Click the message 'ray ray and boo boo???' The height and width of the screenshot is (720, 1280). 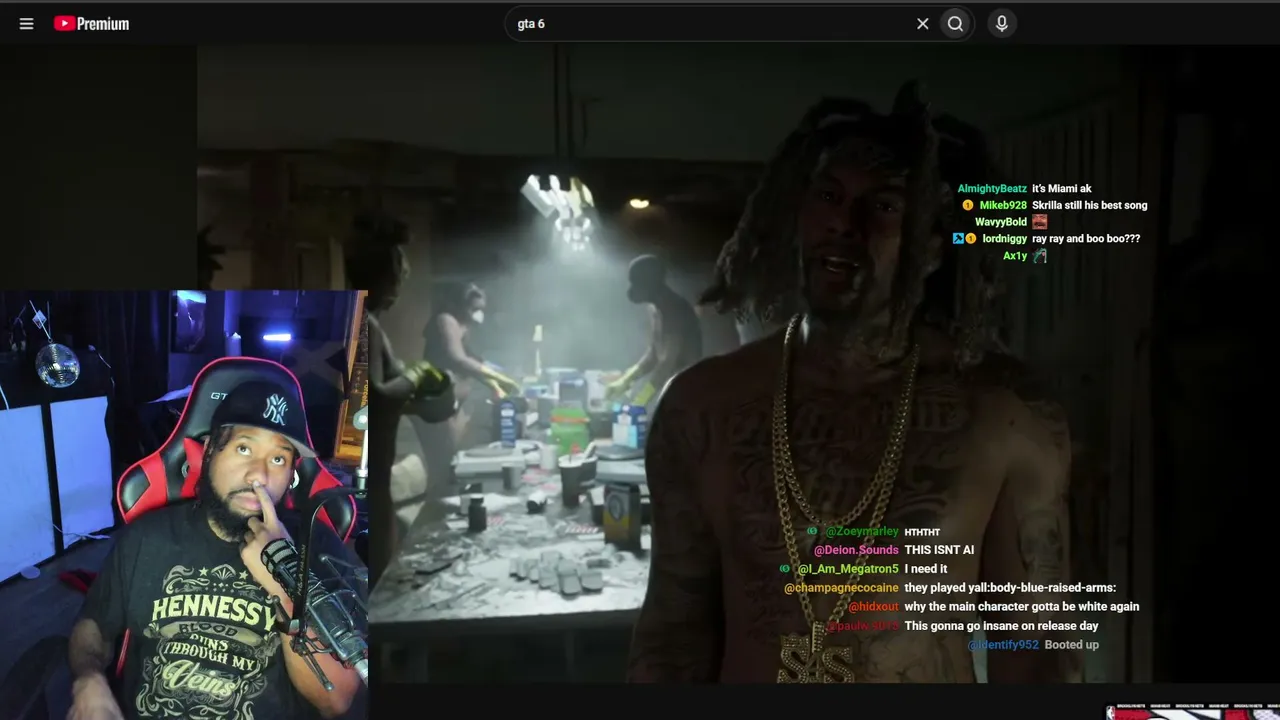coord(1086,239)
